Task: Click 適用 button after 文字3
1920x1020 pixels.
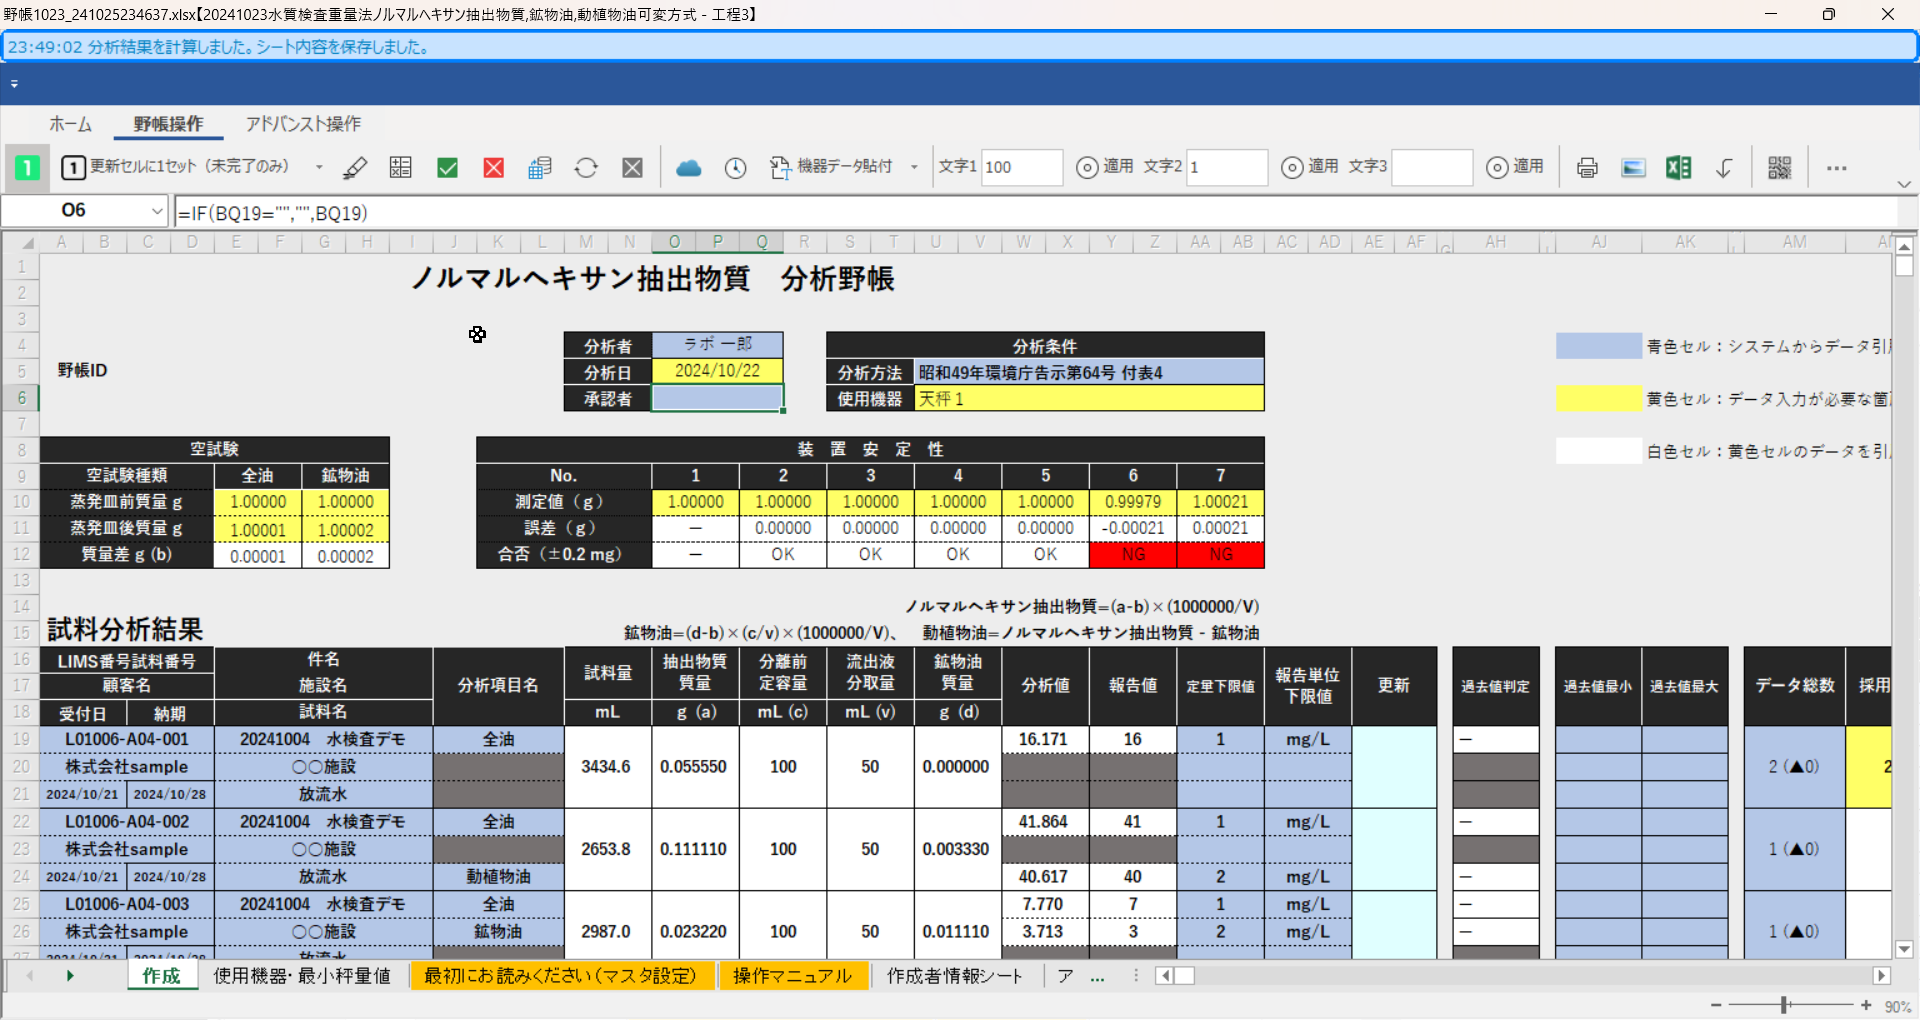Action: pyautogui.click(x=1515, y=167)
